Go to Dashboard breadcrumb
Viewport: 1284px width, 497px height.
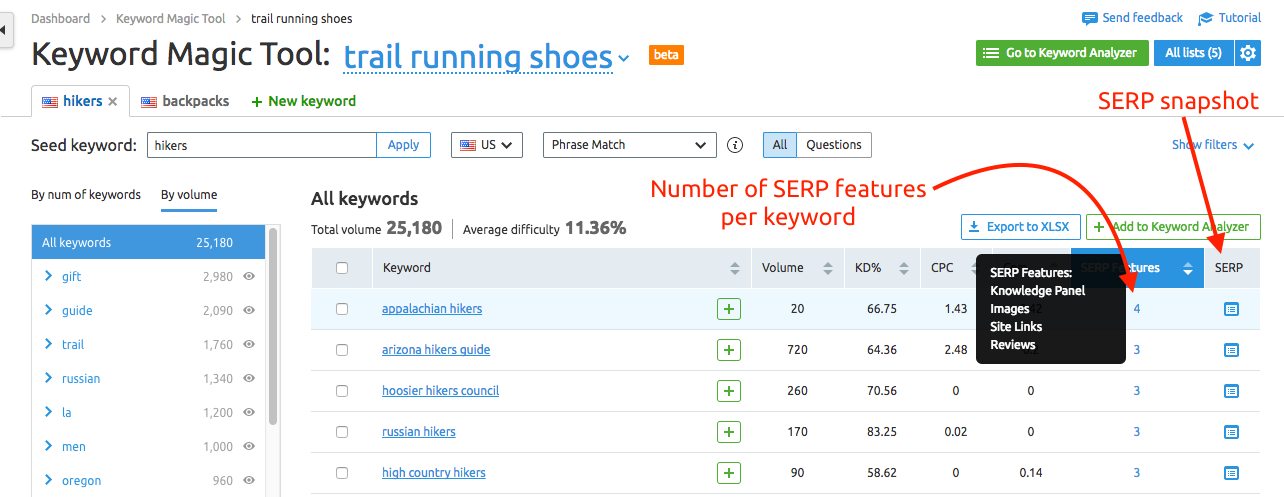[60, 18]
